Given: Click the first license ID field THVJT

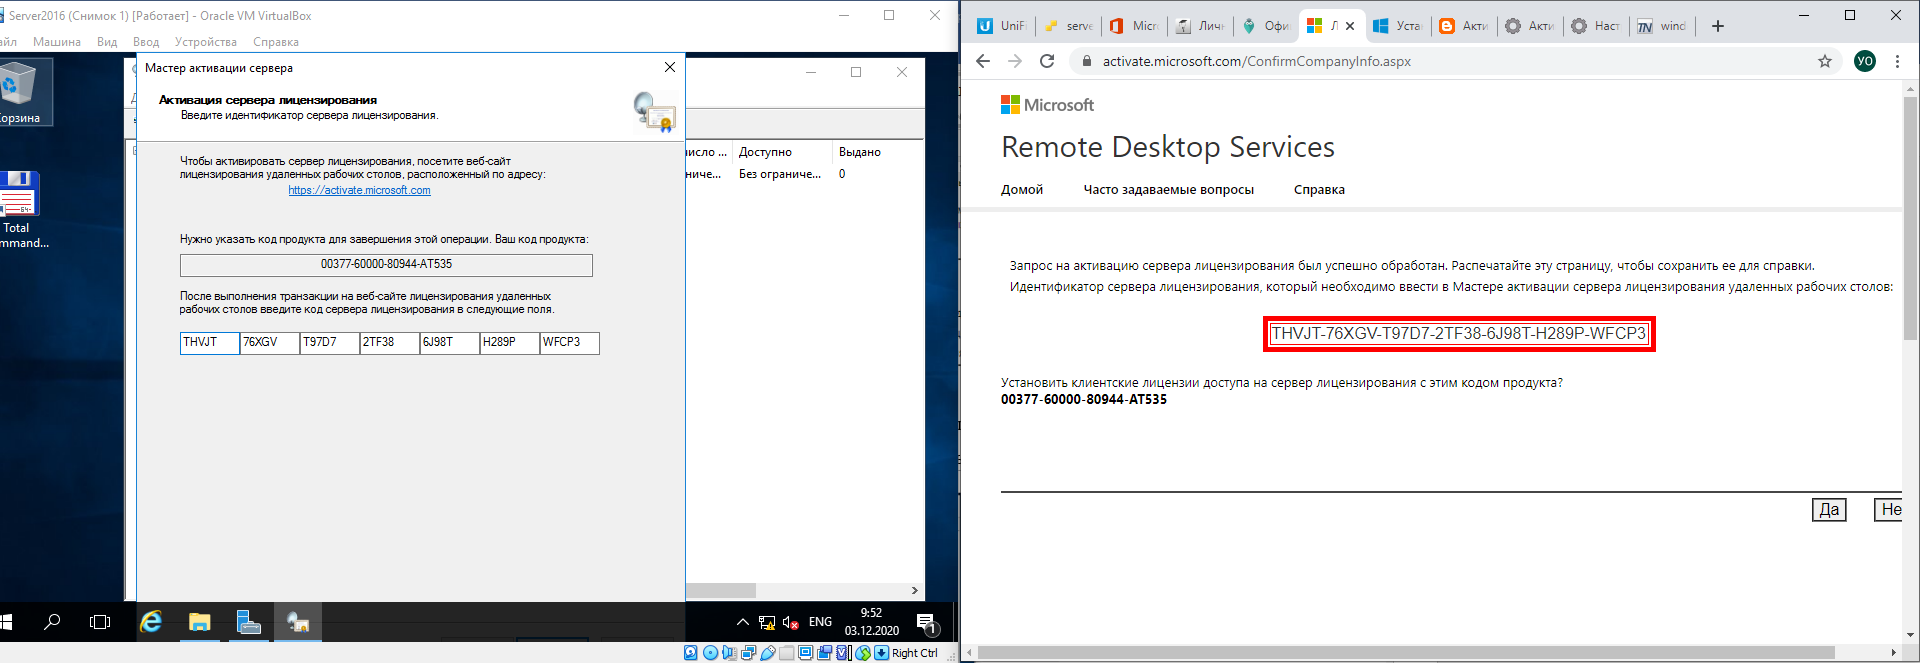Looking at the screenshot, I should pyautogui.click(x=209, y=343).
